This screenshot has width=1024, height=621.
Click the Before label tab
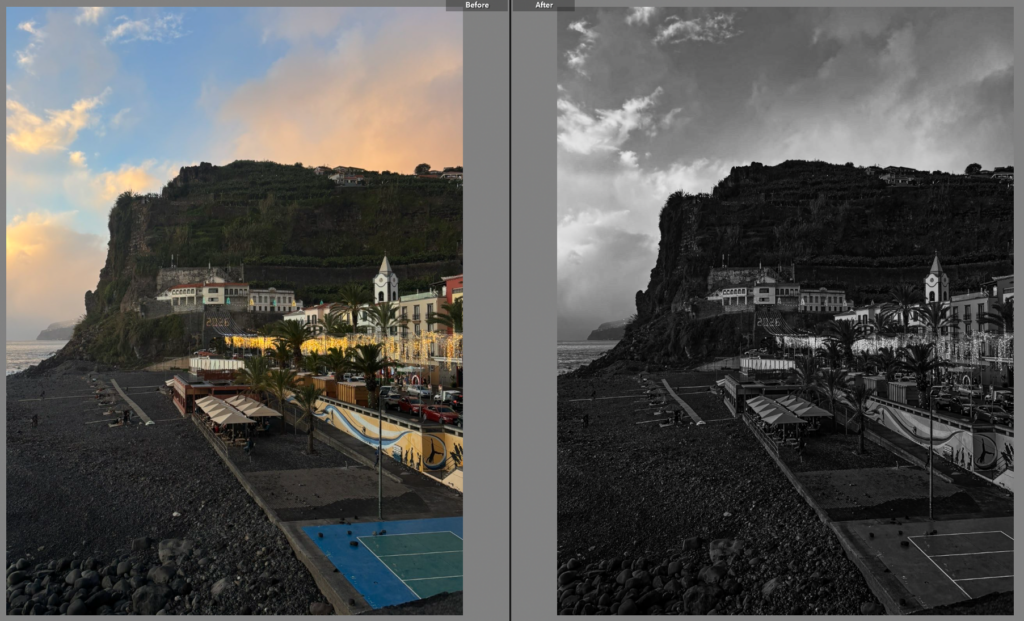(x=477, y=5)
